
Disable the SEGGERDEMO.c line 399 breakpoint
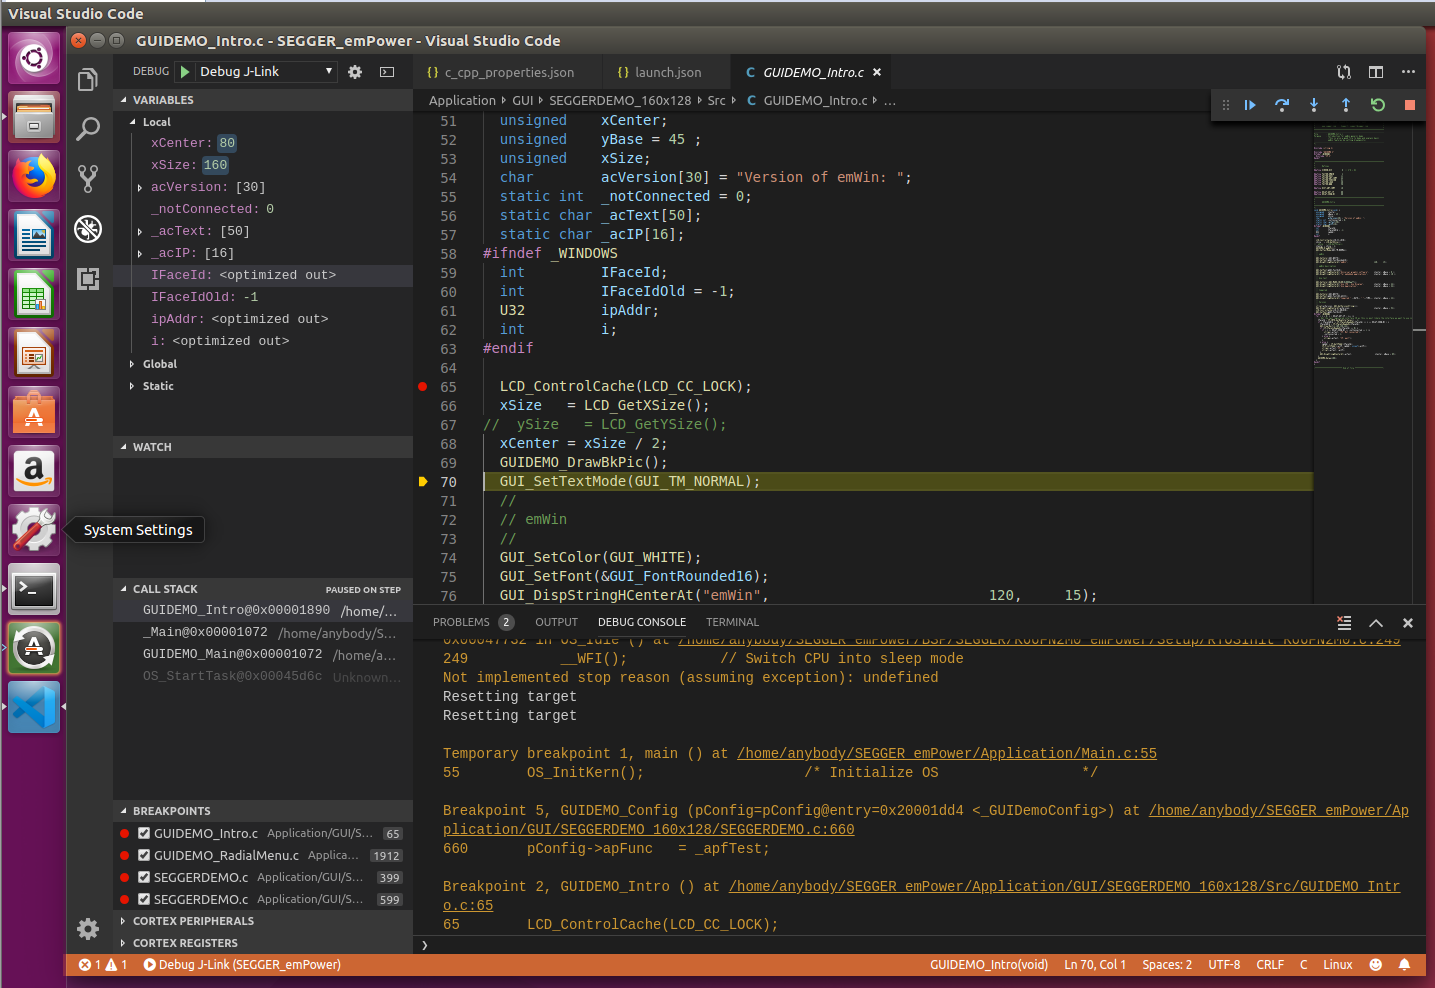tap(144, 877)
